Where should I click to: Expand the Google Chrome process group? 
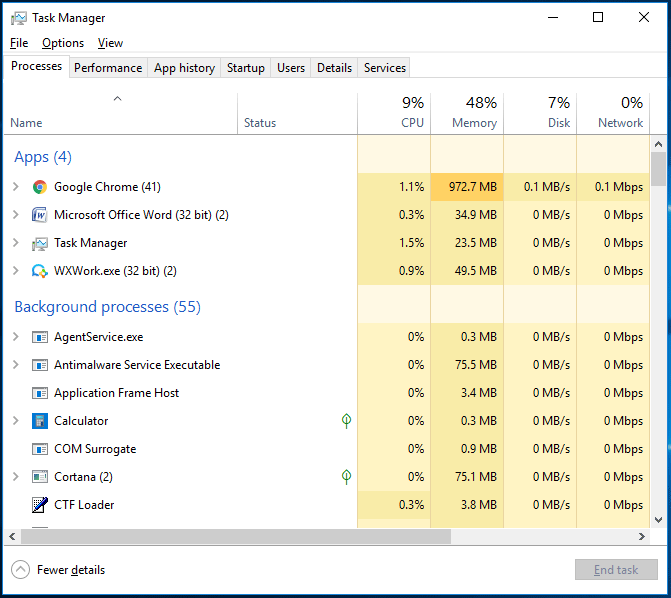pos(16,187)
